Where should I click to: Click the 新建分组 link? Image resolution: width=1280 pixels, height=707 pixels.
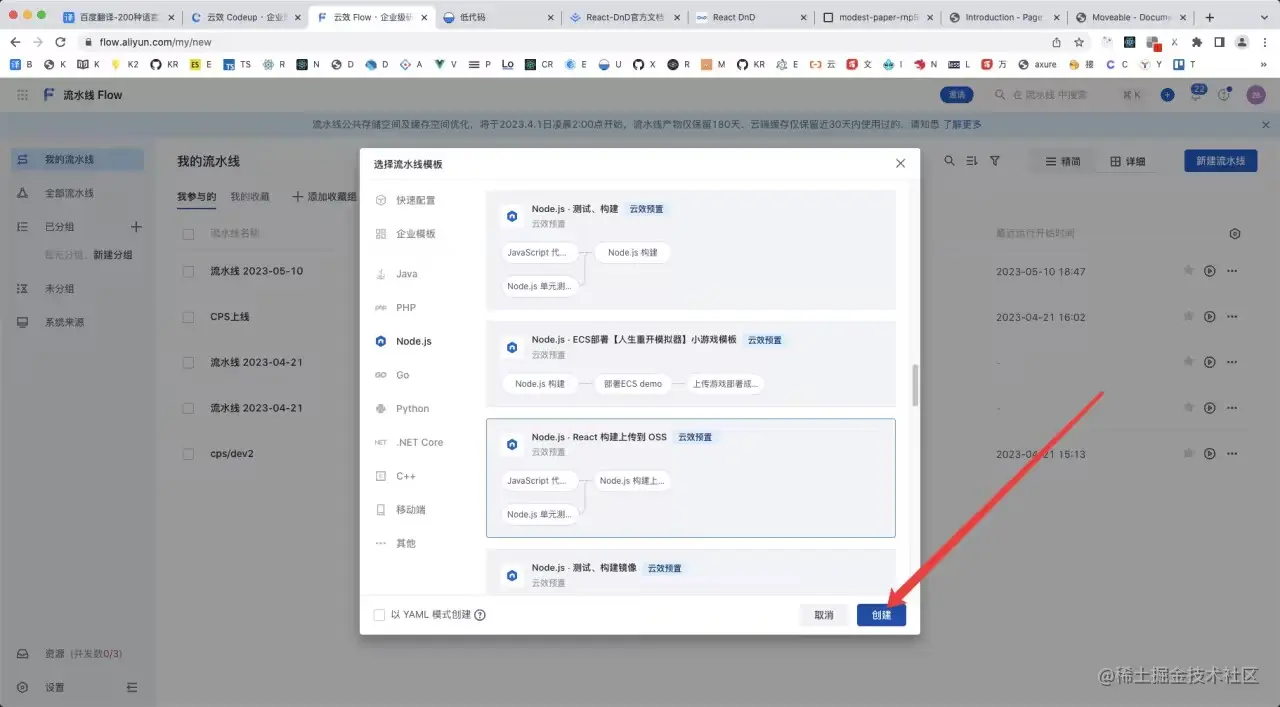click(x=113, y=255)
